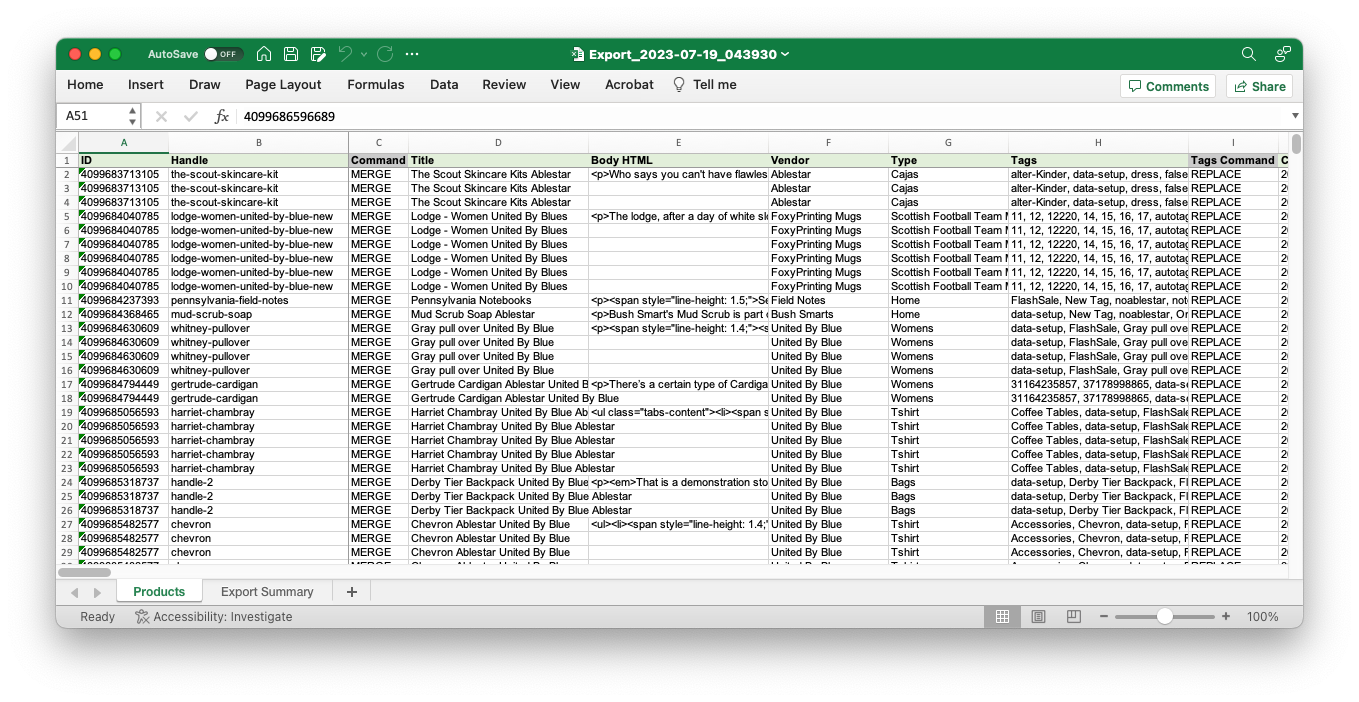The width and height of the screenshot is (1359, 702).
Task: Switch to the Export Summary sheet tab
Action: coord(267,592)
